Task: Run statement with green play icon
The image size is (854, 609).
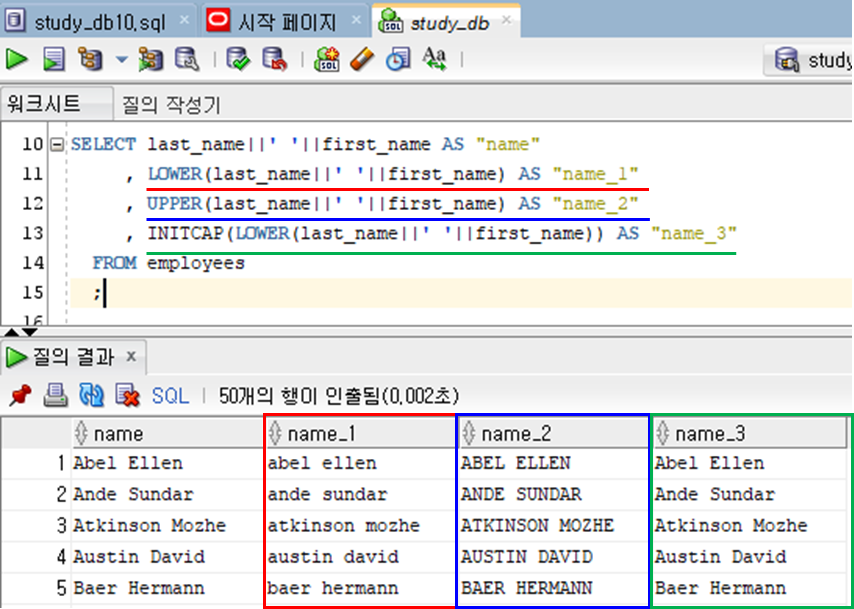Action: click(x=17, y=59)
